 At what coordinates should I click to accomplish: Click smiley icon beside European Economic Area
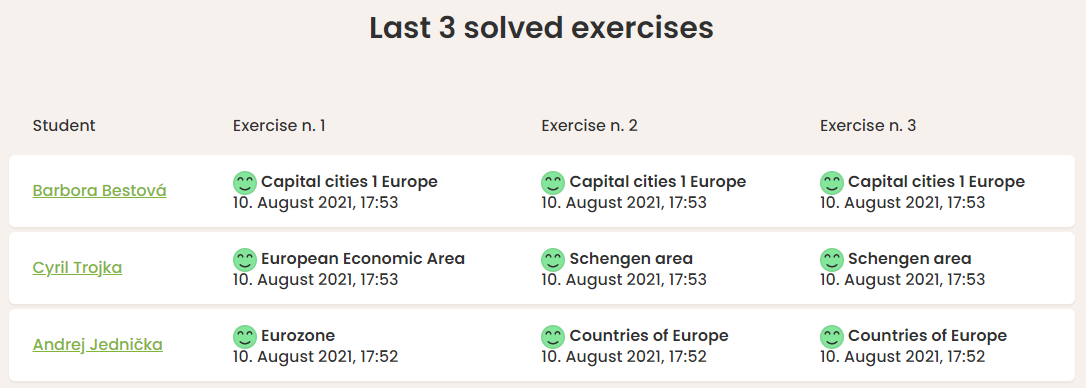pos(244,260)
